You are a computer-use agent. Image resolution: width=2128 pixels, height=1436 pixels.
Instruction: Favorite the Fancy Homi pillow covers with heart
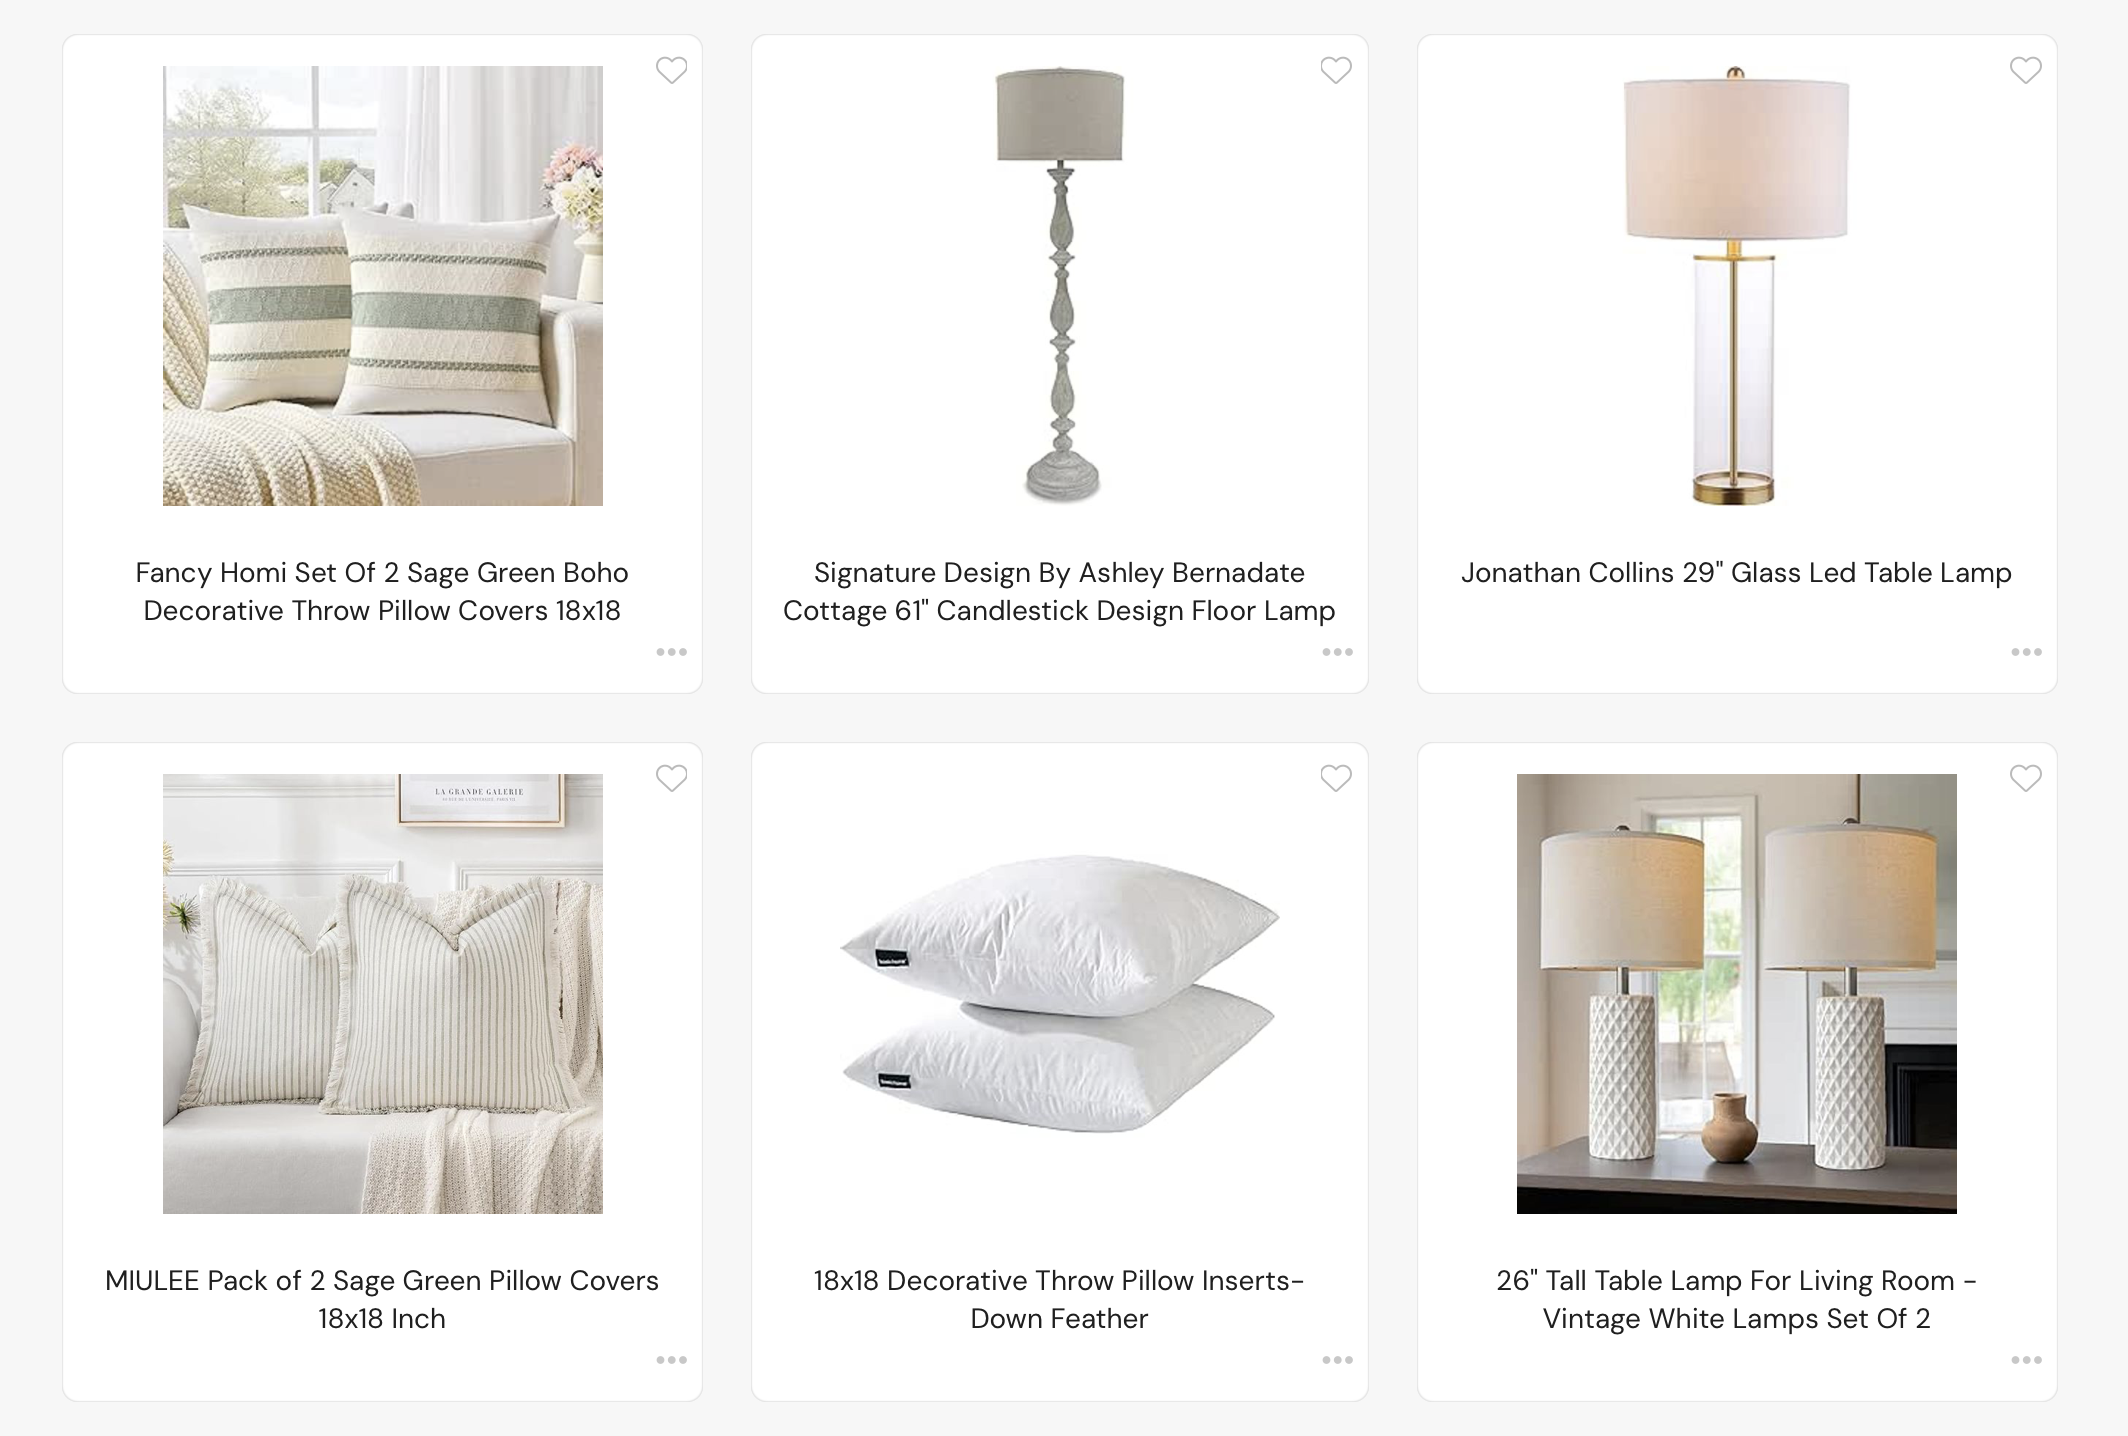coord(671,70)
